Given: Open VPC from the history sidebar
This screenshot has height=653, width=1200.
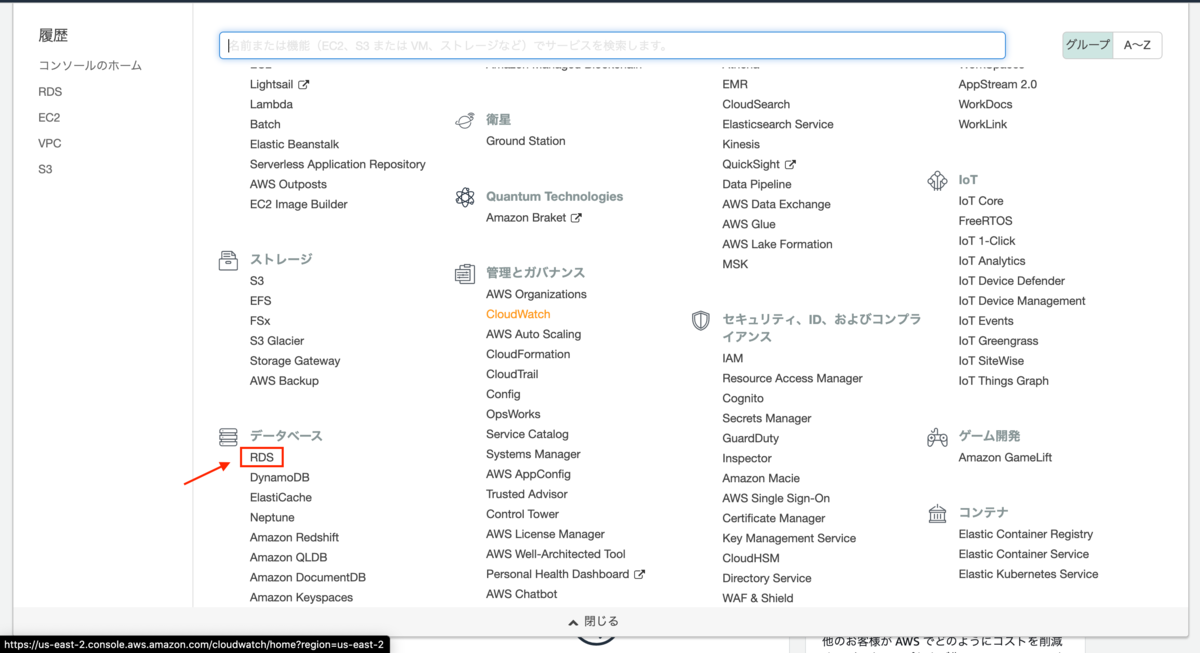Looking at the screenshot, I should (x=50, y=144).
